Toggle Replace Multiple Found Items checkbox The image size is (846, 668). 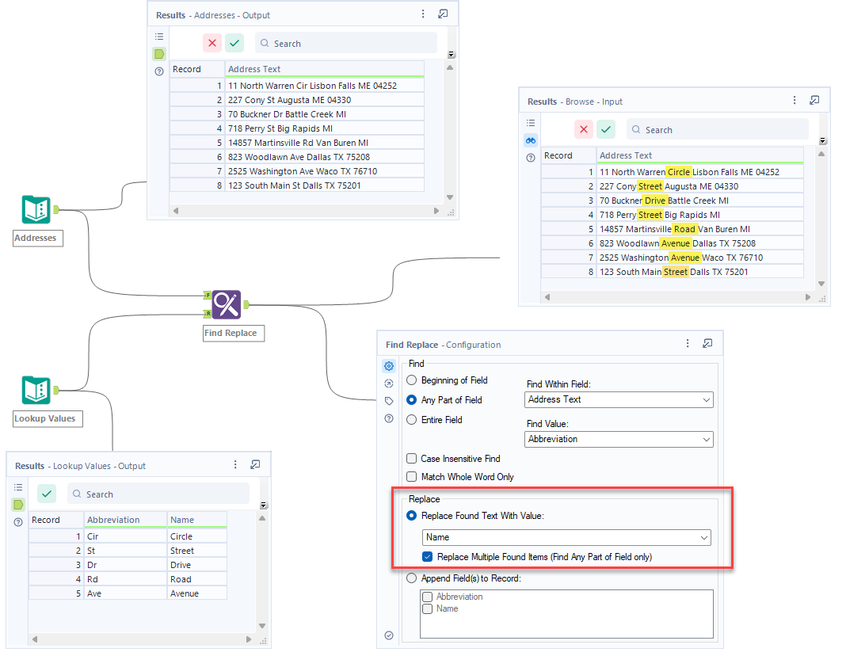click(x=427, y=556)
